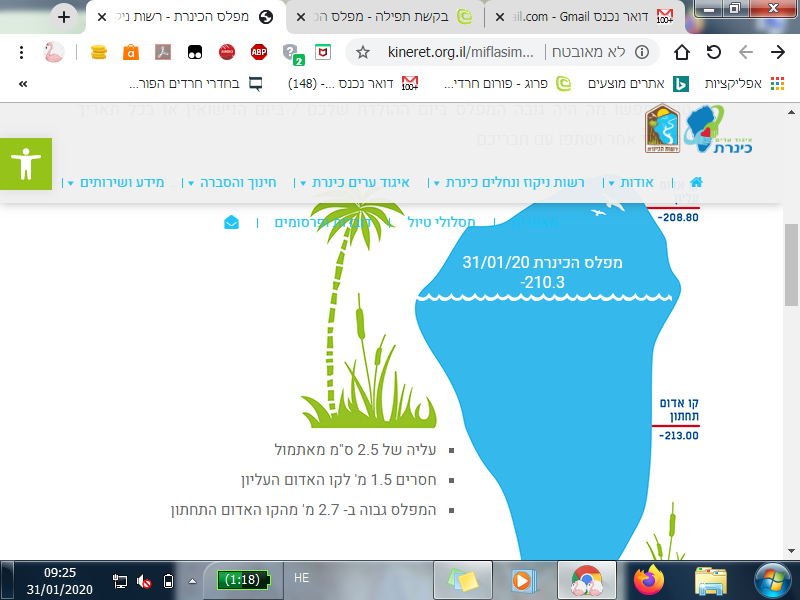Image resolution: width=800 pixels, height=600 pixels.
Task: Click the envelope contact icon
Action: pos(231,222)
